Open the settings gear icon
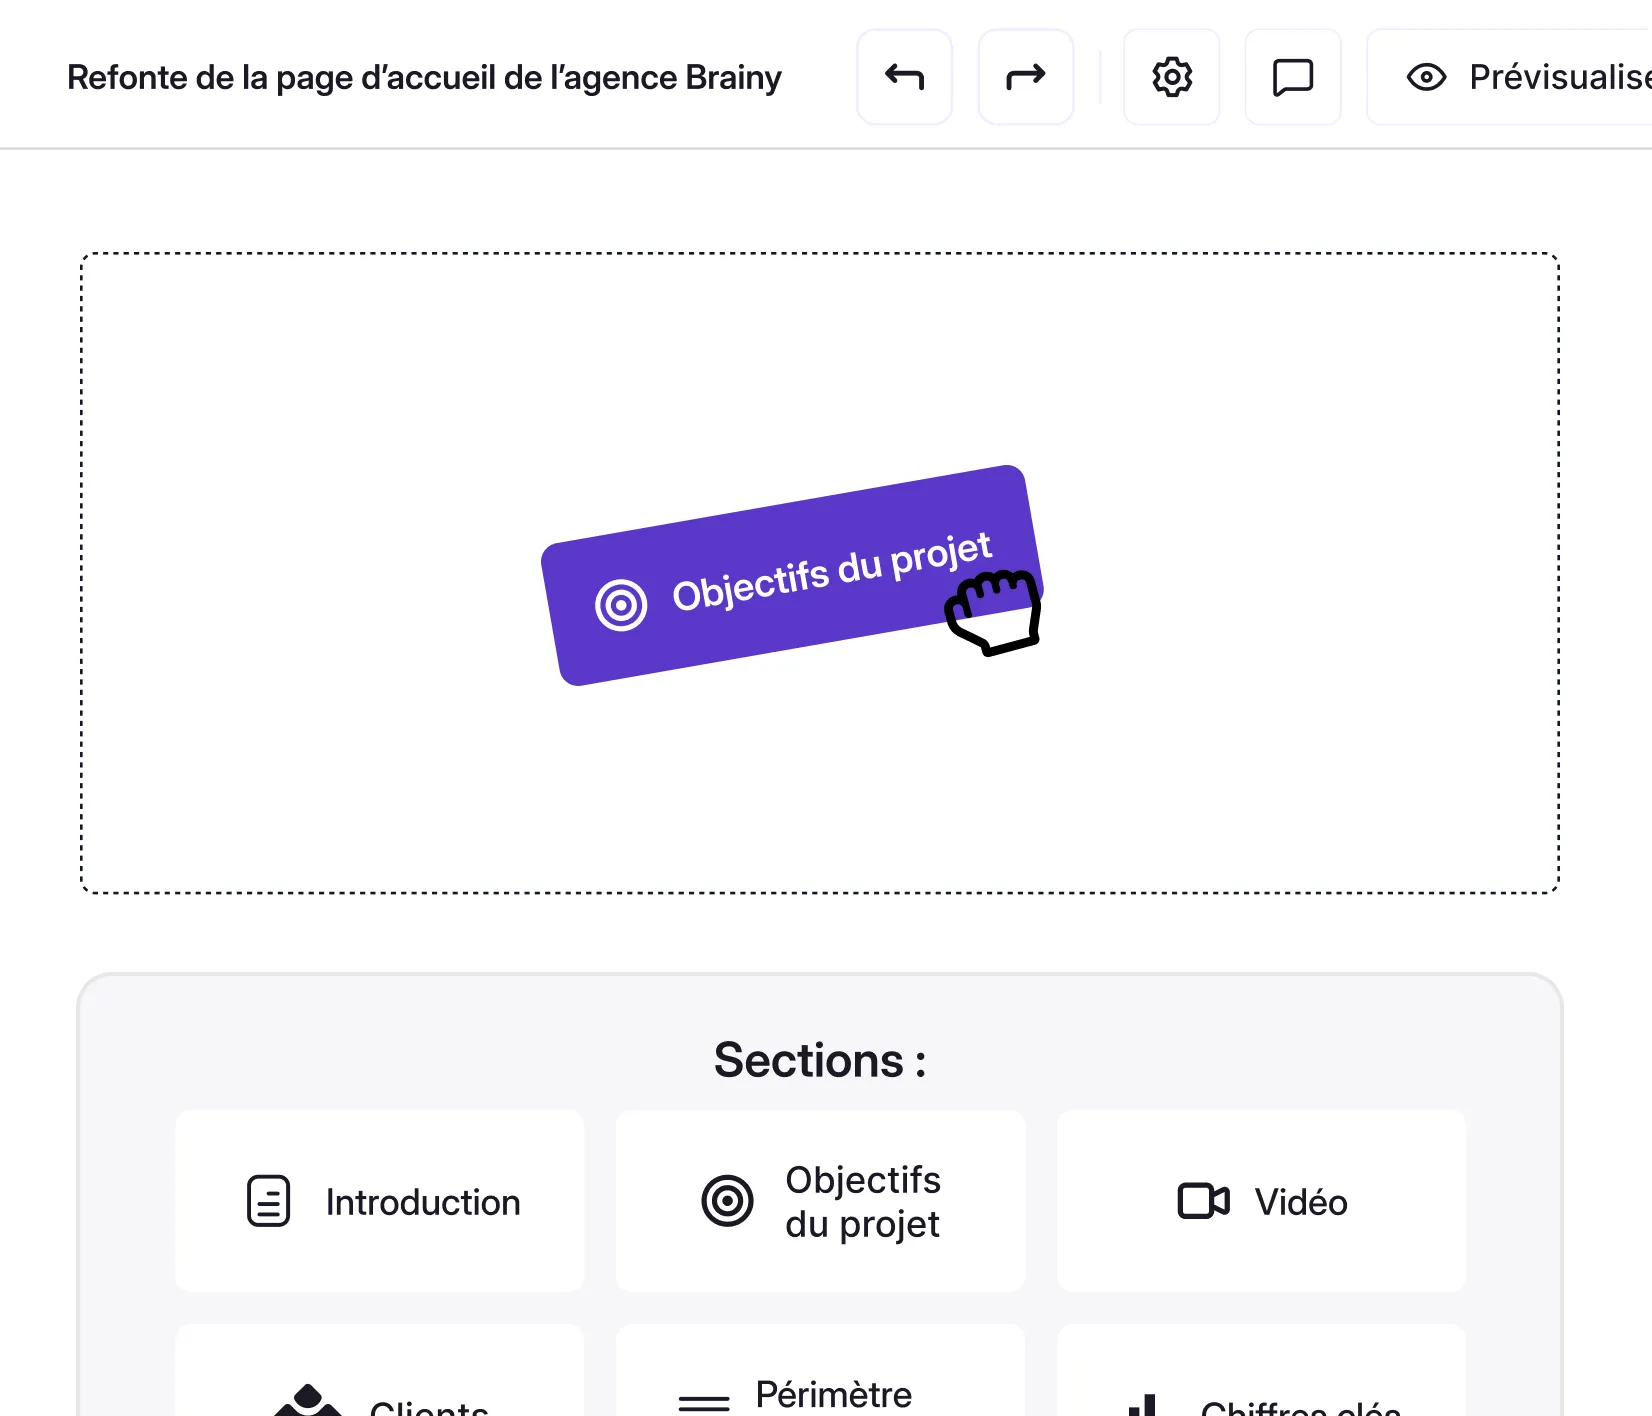This screenshot has height=1416, width=1652. [x=1171, y=76]
